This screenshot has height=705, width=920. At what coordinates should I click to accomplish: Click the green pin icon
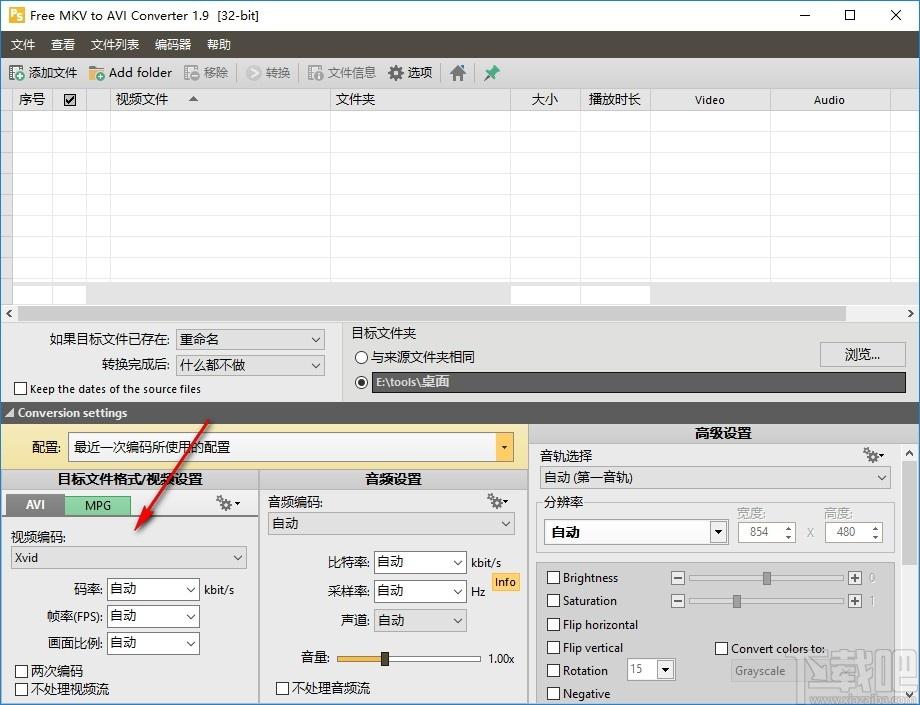(492, 73)
